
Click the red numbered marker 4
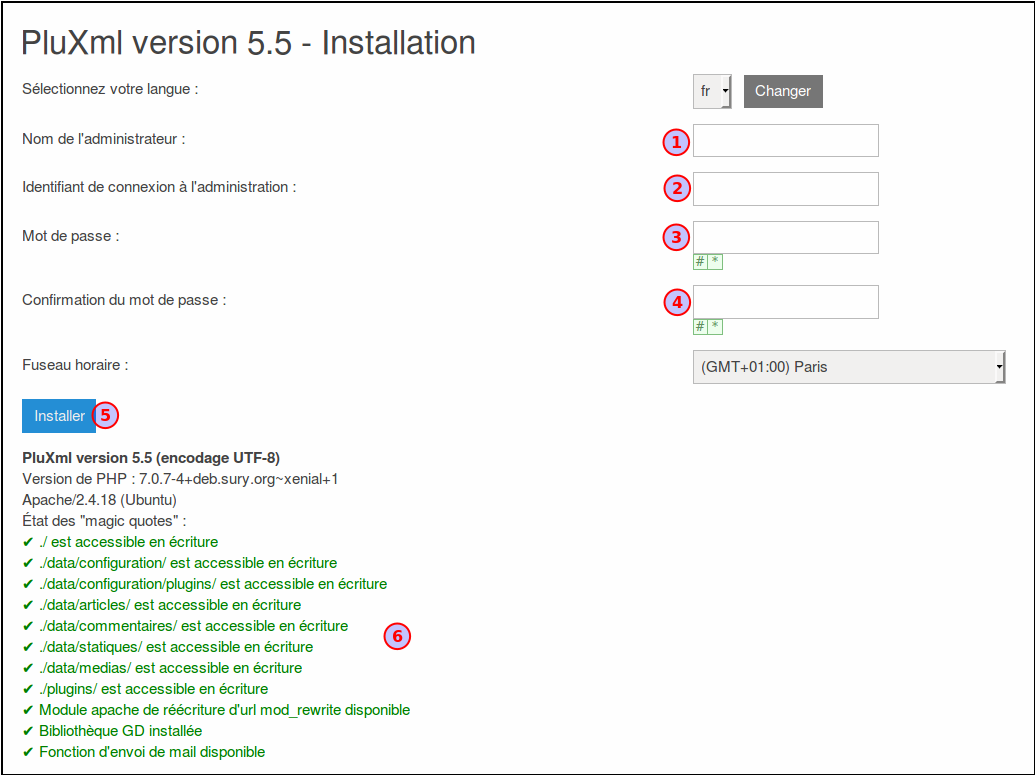click(x=677, y=301)
